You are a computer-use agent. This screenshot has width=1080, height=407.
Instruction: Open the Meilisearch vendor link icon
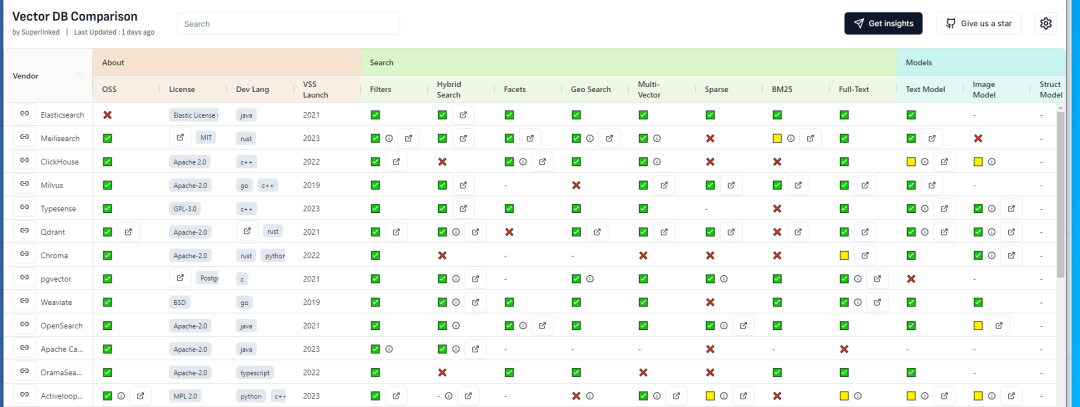coord(24,137)
